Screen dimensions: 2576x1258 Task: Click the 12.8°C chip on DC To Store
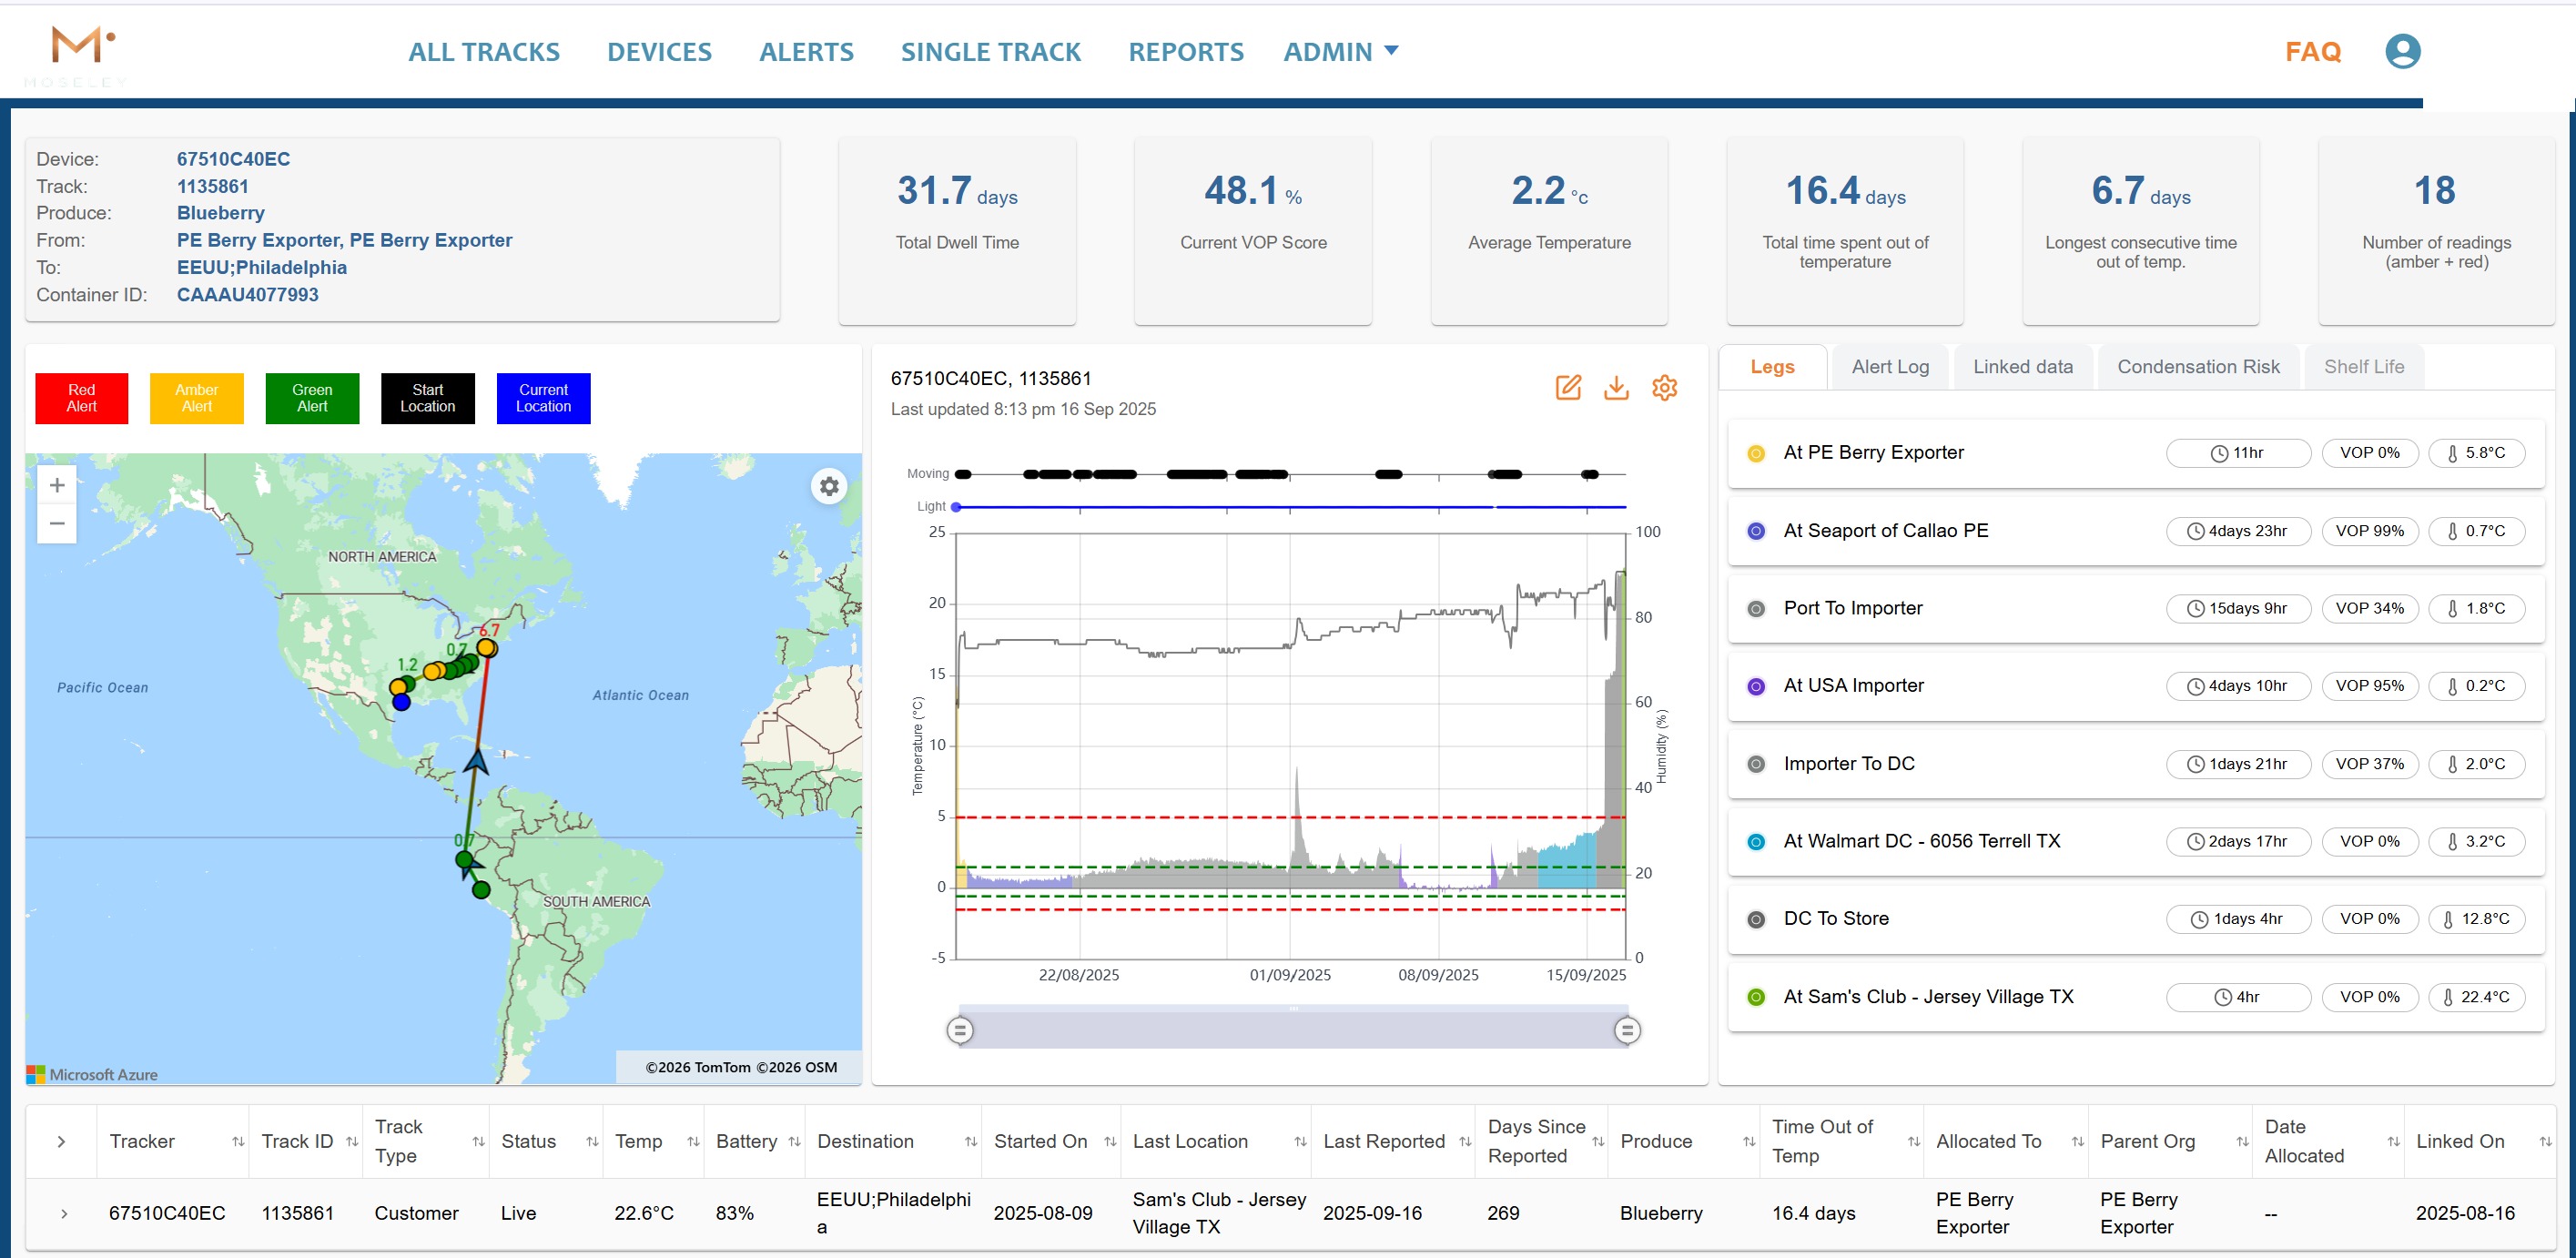point(2476,919)
